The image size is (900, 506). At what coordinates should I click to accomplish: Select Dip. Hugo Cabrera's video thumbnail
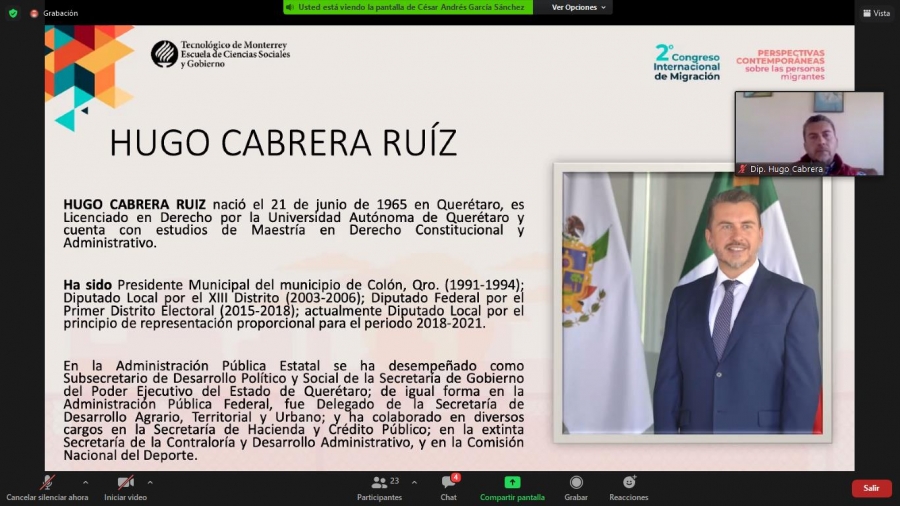809,132
